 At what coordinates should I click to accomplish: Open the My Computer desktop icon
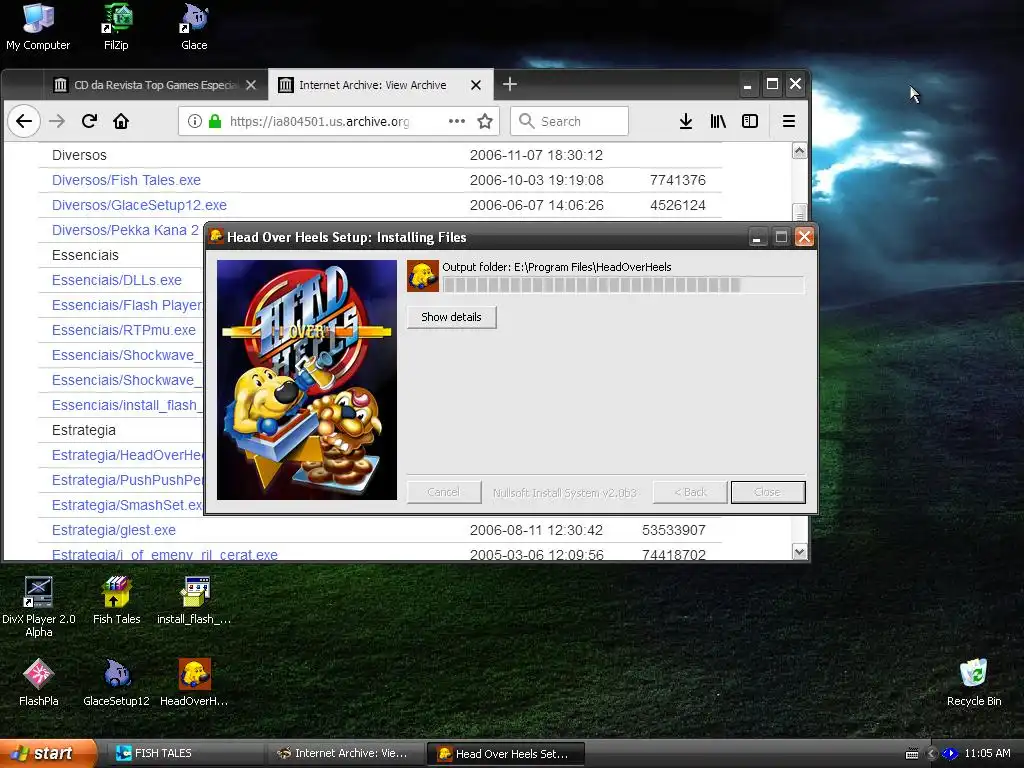click(x=38, y=26)
